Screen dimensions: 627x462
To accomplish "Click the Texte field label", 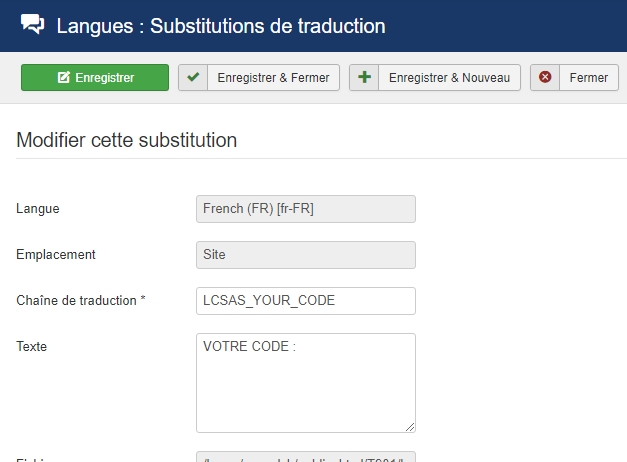I will [x=32, y=347].
